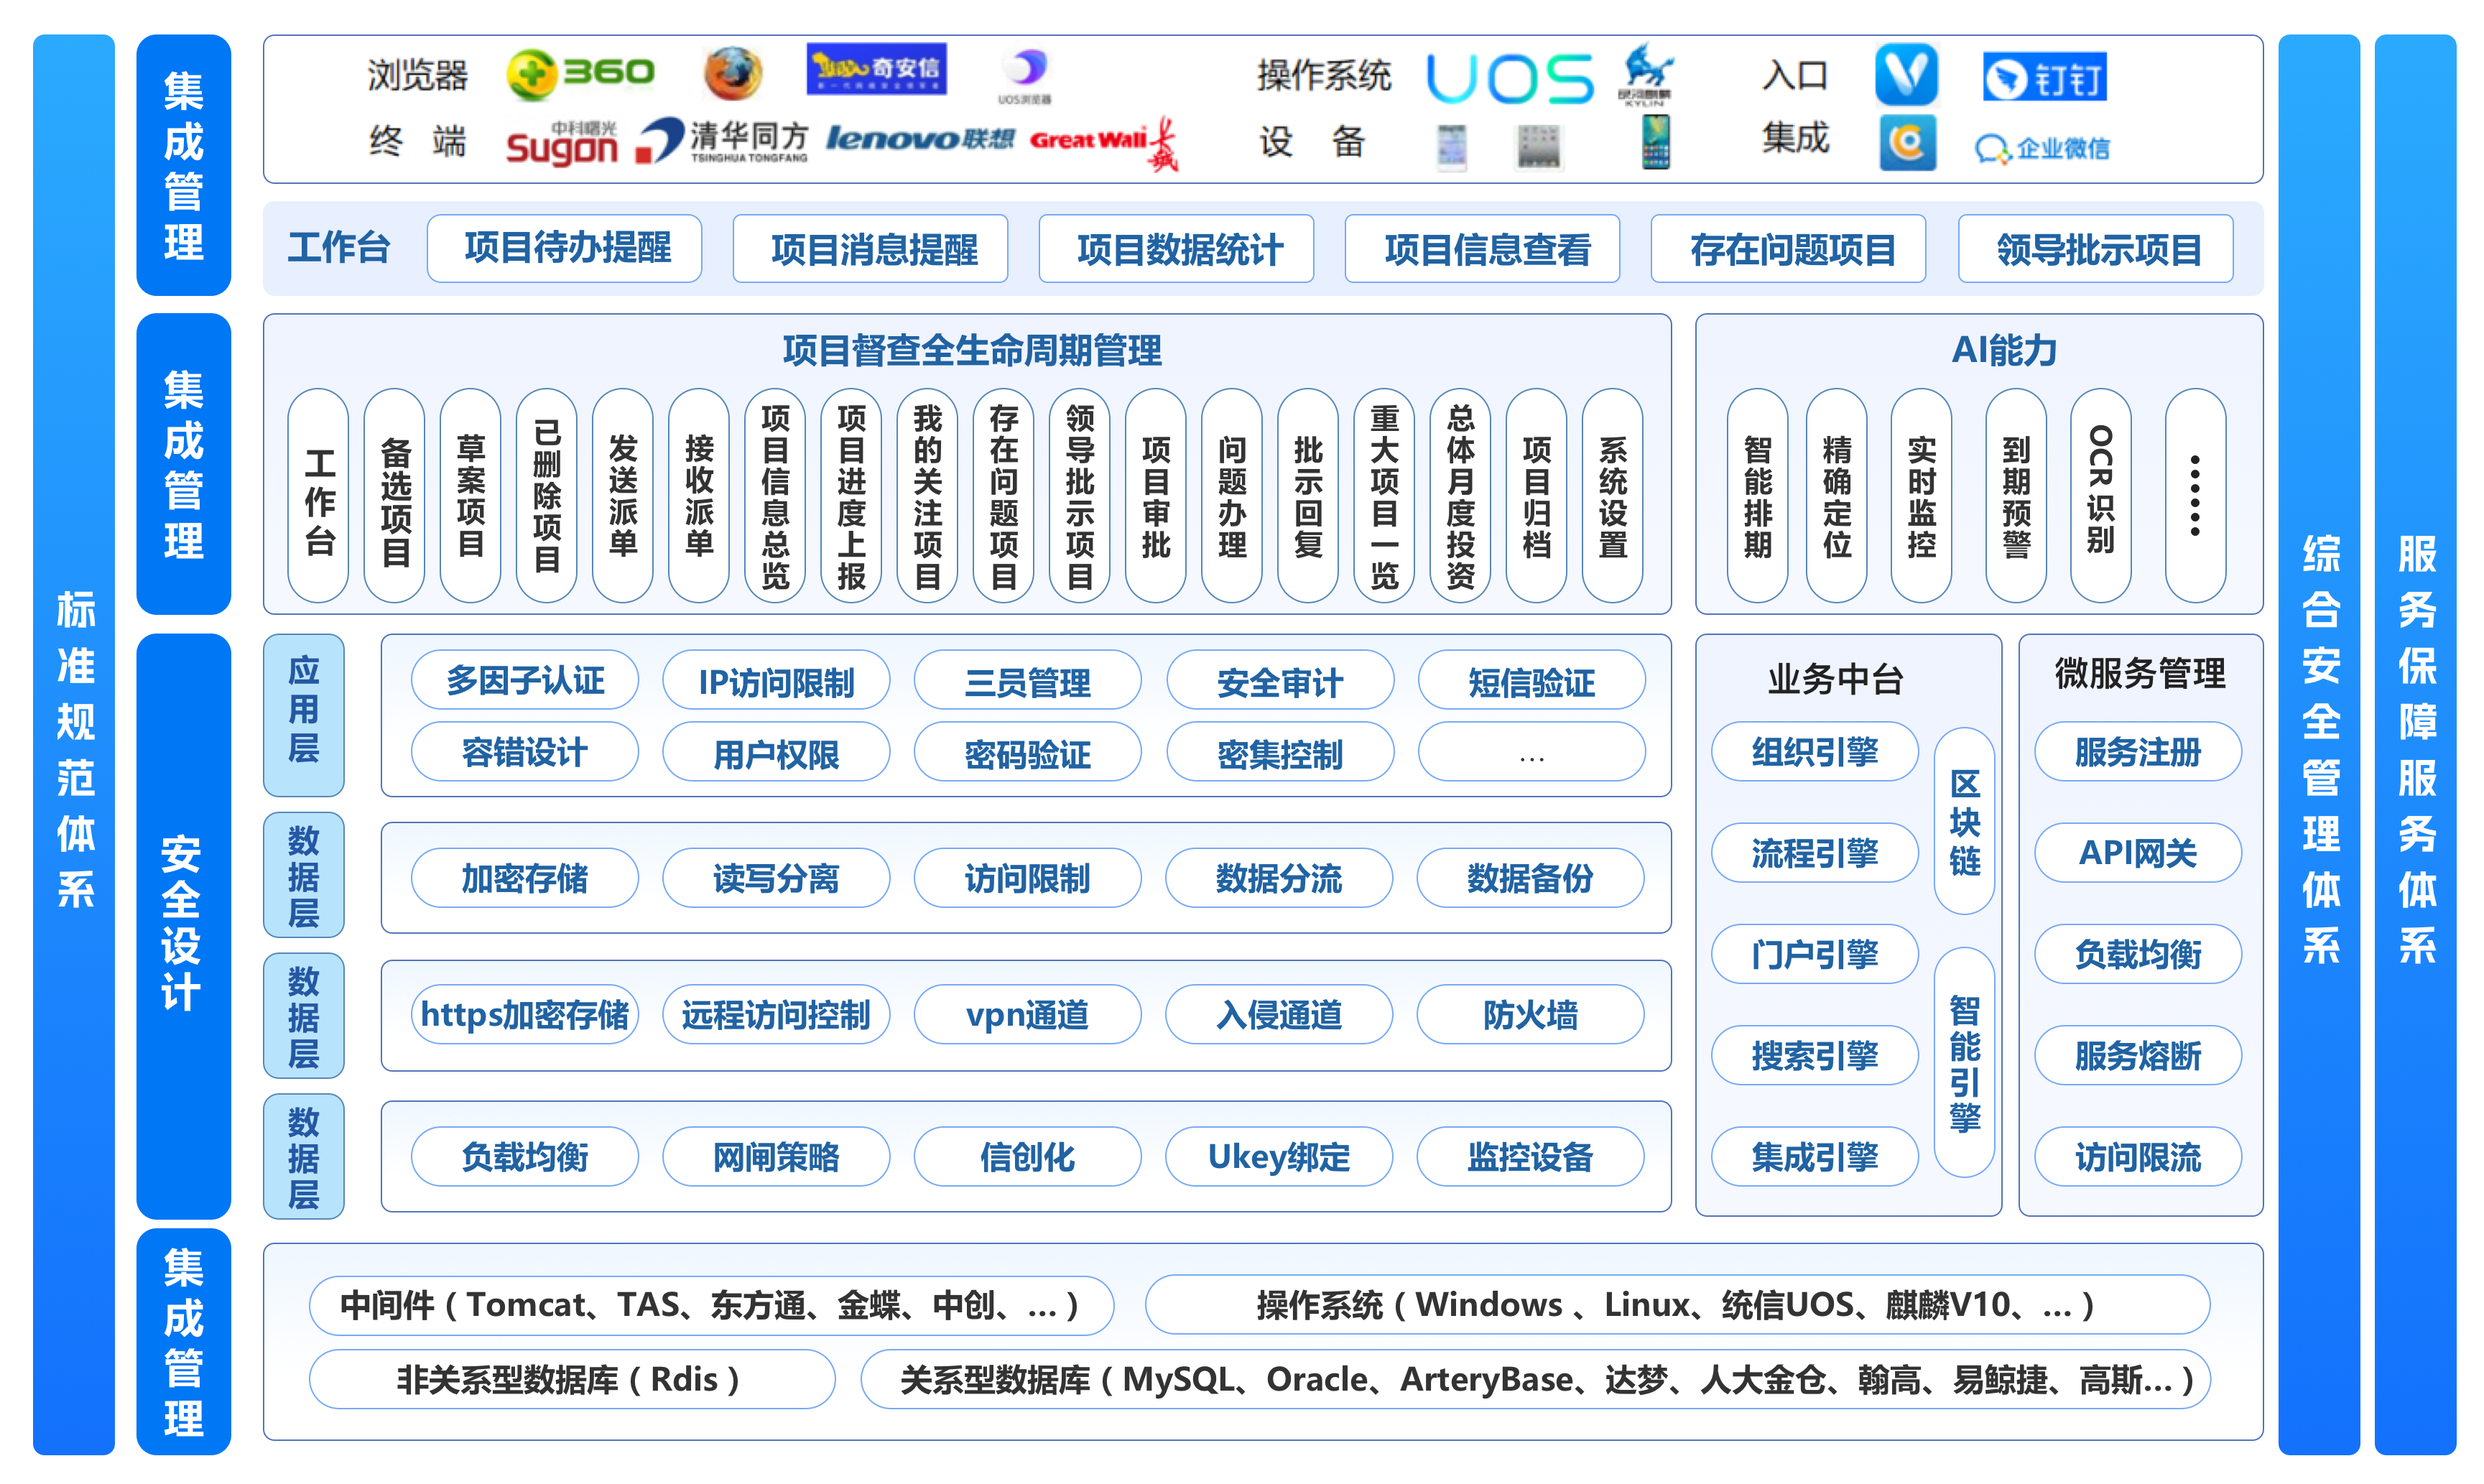
Task: Select the 智能排期 AI capability pill
Action: click(x=1758, y=496)
